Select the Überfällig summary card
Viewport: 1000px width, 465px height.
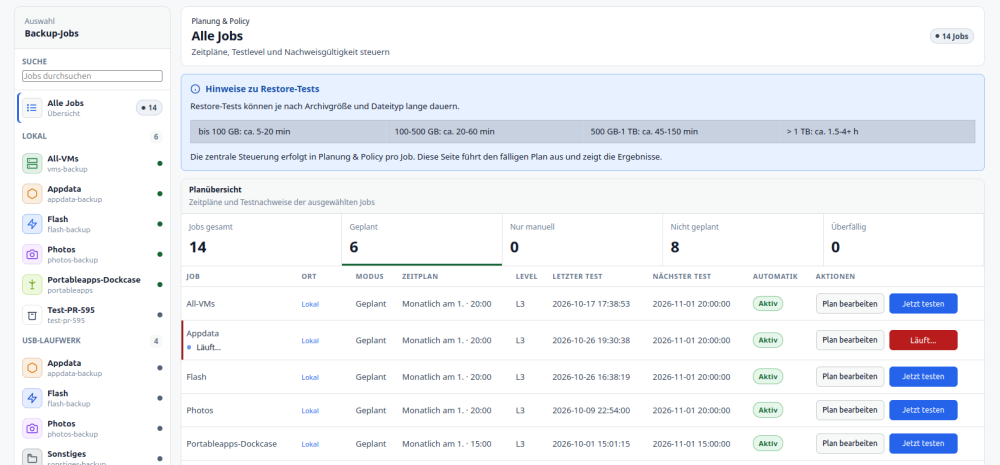[904, 239]
